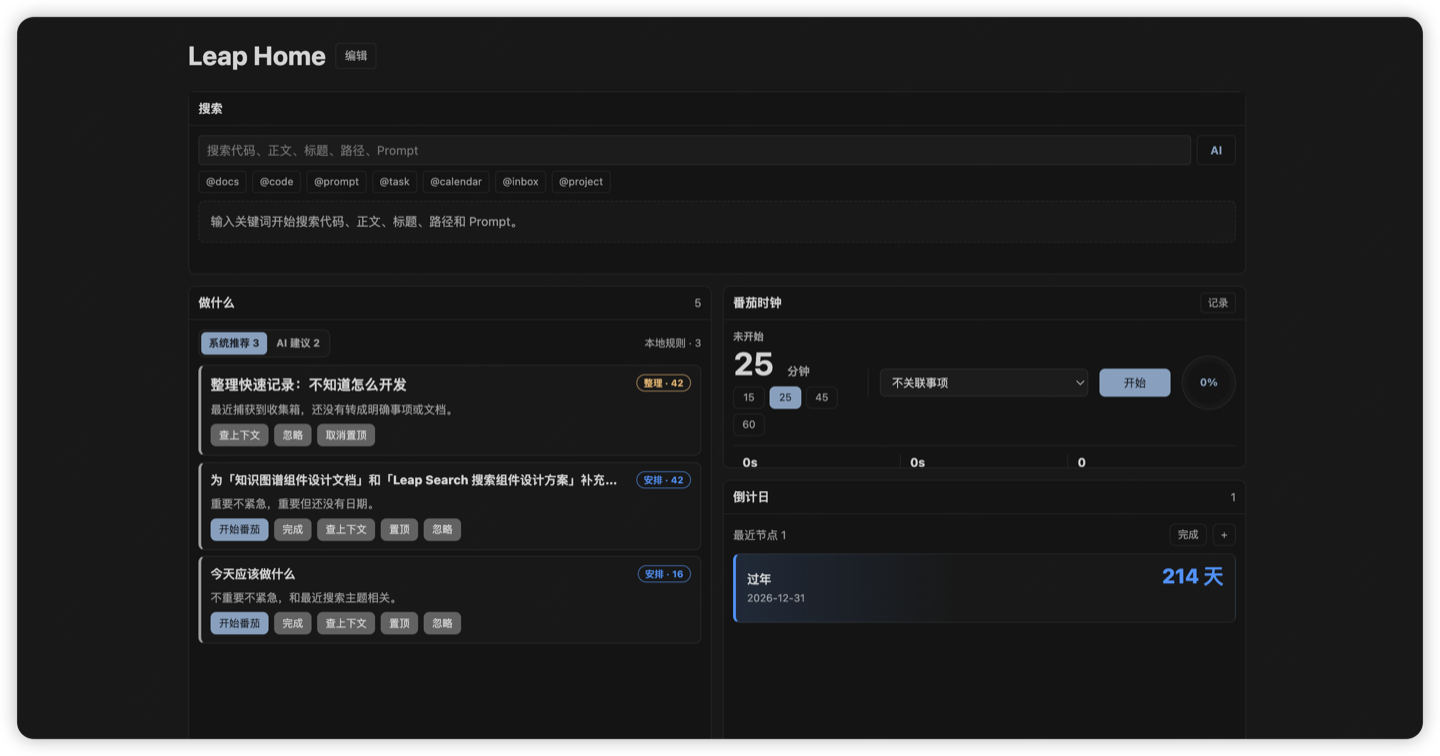Click 完成 on the 知识图谱 task
The height and width of the screenshot is (756, 1440).
(292, 529)
